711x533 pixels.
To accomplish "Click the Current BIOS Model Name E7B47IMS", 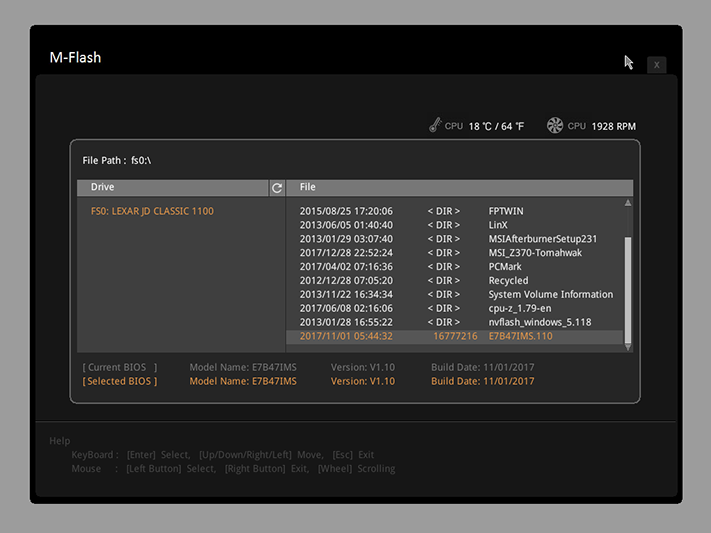I will click(243, 367).
